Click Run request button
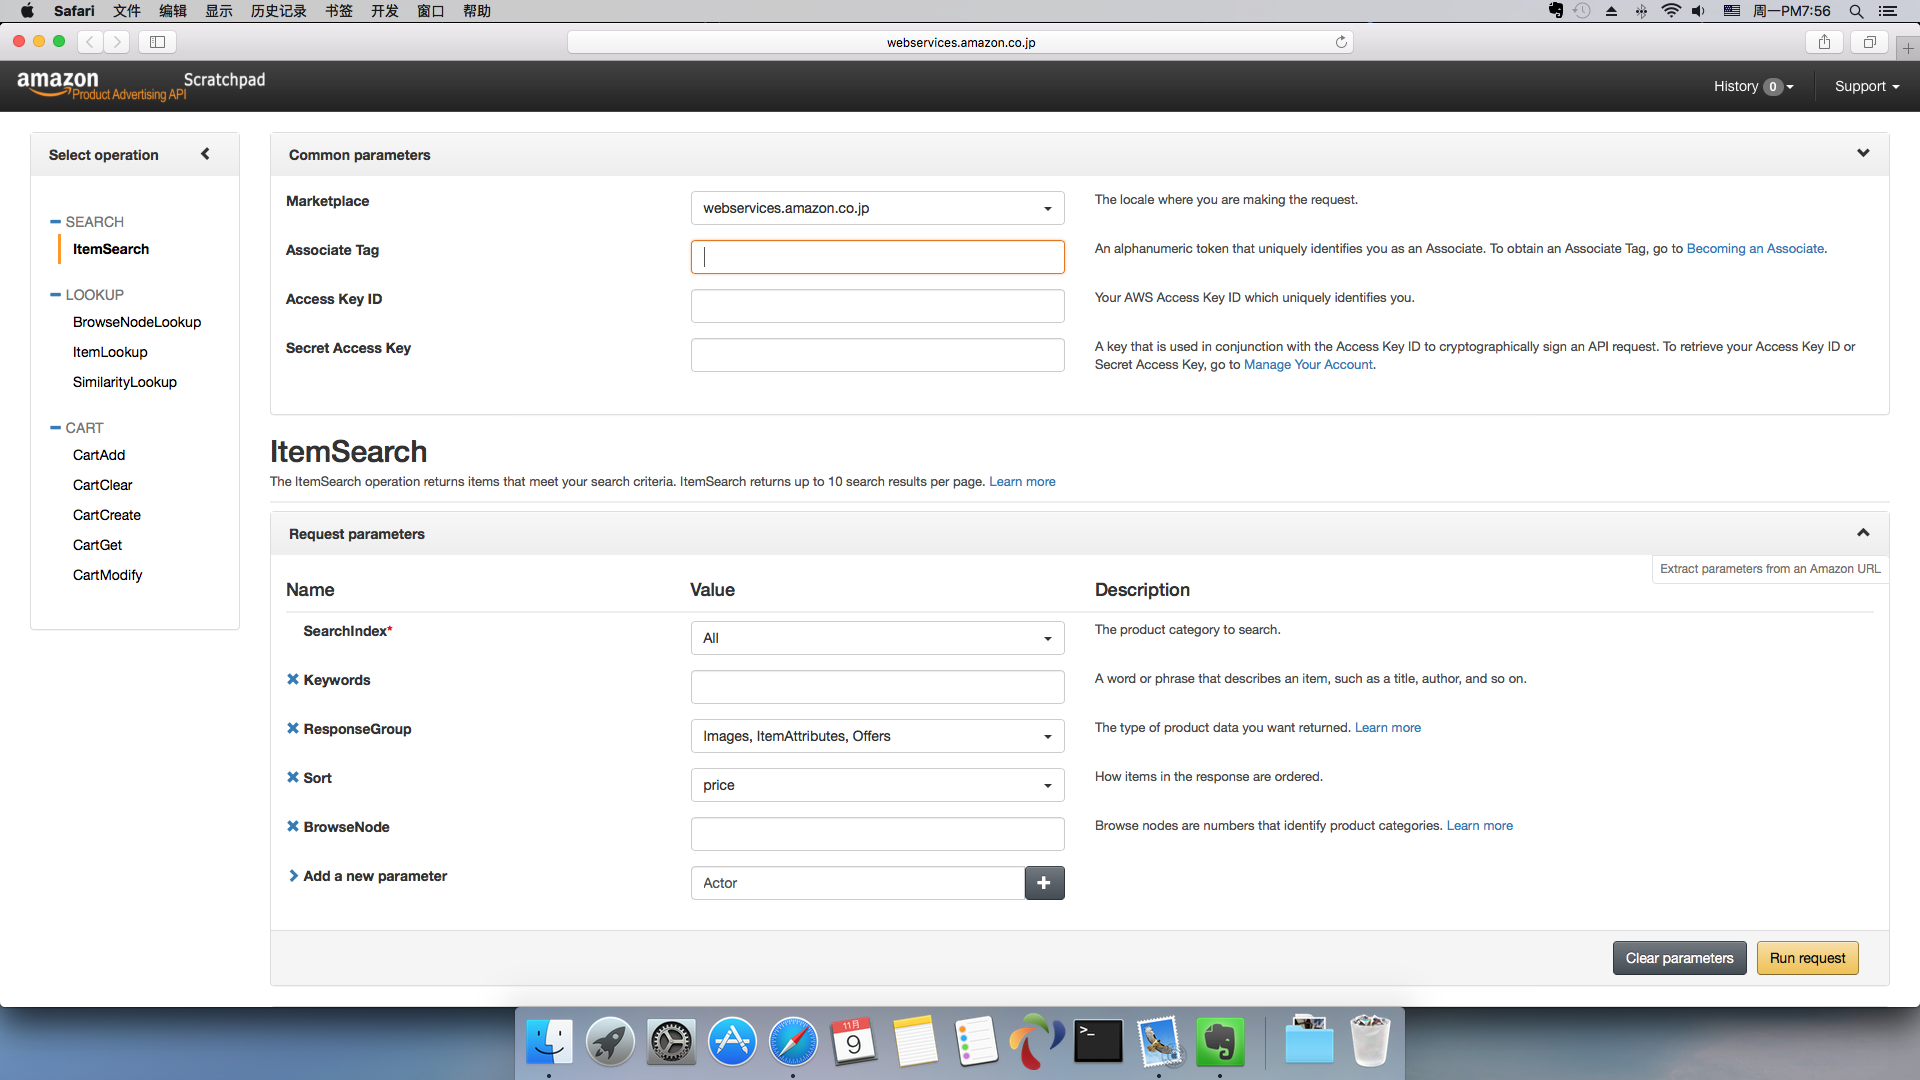 [1807, 958]
